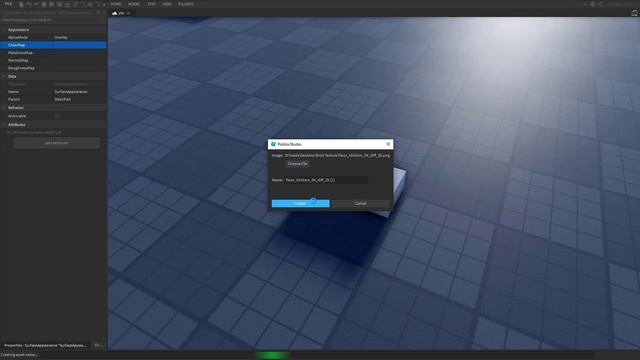Collapse the Appearance section
Image resolution: width=640 pixels, height=360 pixels.
tap(4, 30)
